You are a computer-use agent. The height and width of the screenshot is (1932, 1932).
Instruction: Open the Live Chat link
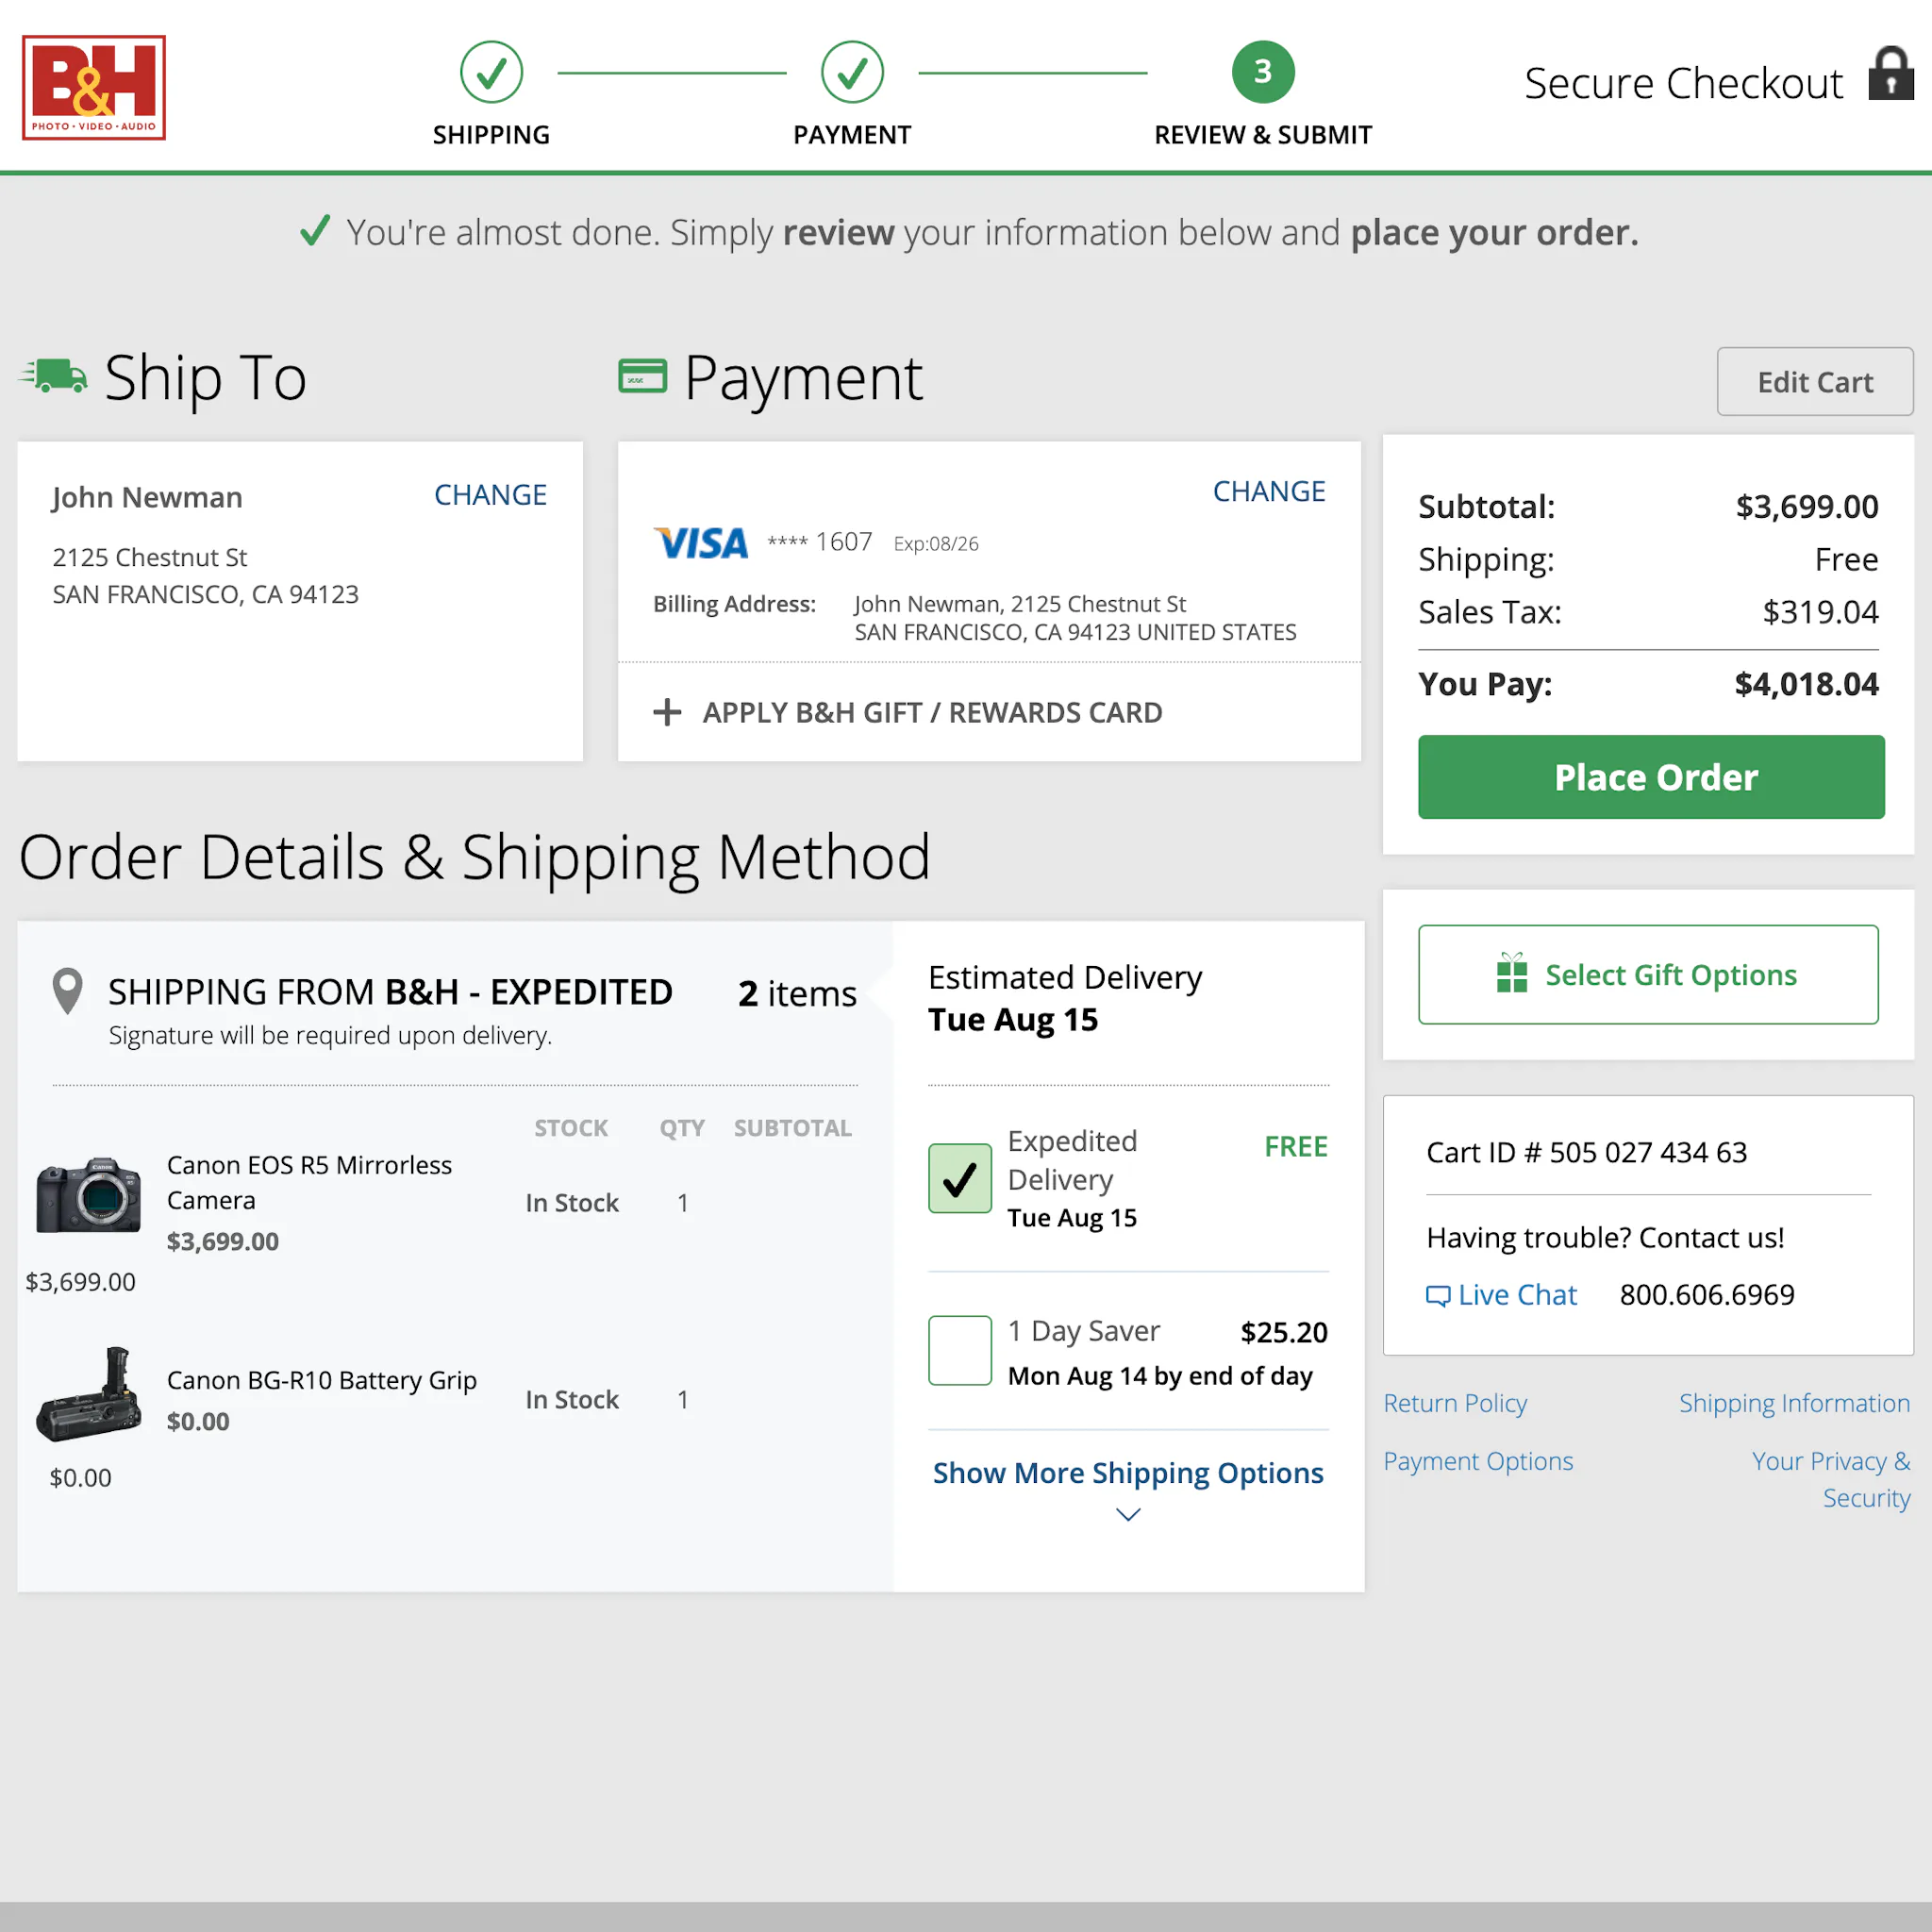tap(1516, 1295)
